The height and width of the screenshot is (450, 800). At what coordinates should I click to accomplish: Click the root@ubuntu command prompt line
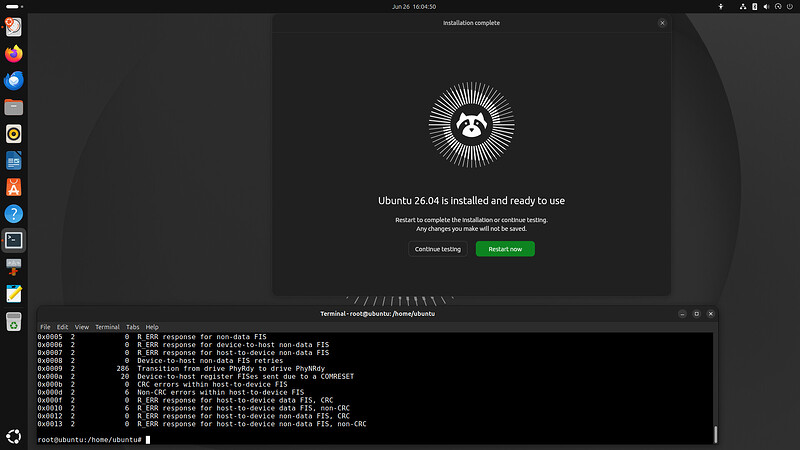[94, 440]
